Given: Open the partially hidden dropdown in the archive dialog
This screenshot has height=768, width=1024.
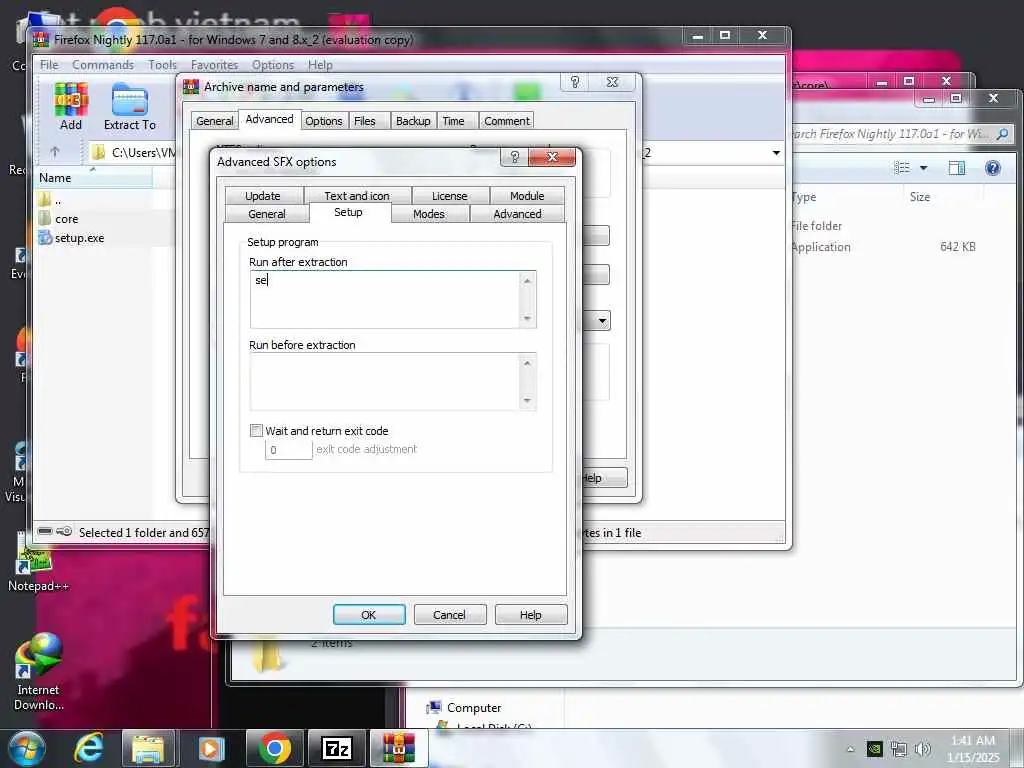Looking at the screenshot, I should (x=602, y=321).
